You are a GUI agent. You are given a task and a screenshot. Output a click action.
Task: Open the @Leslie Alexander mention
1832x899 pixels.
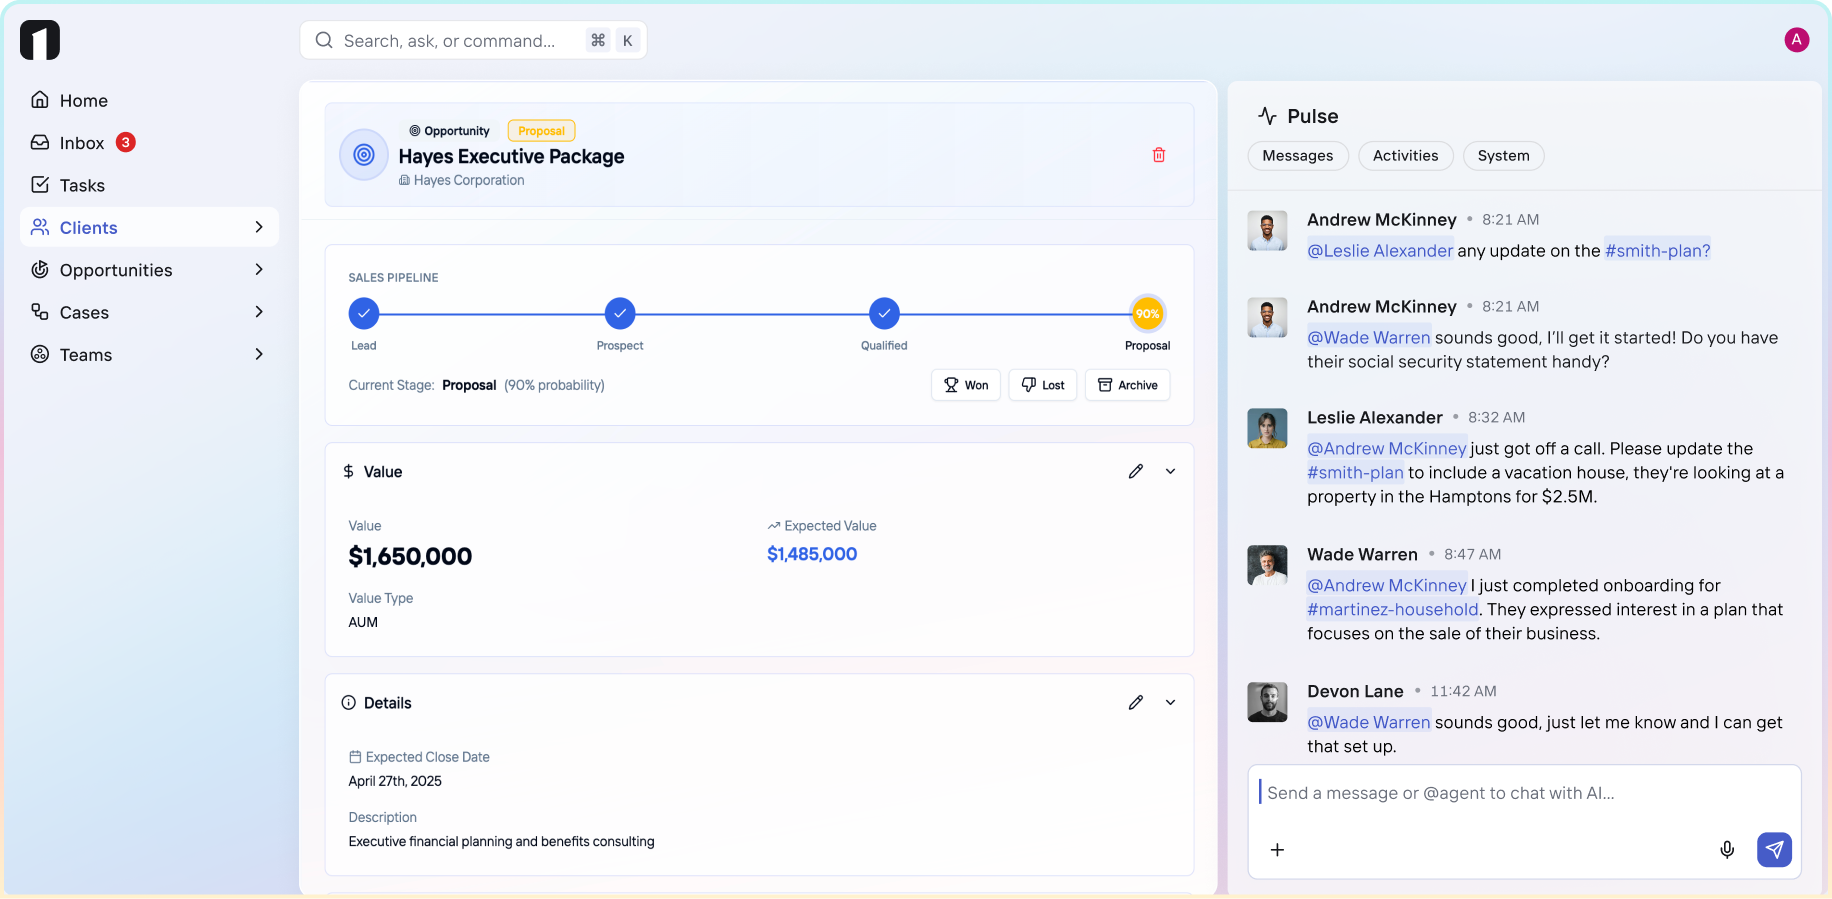(1380, 251)
